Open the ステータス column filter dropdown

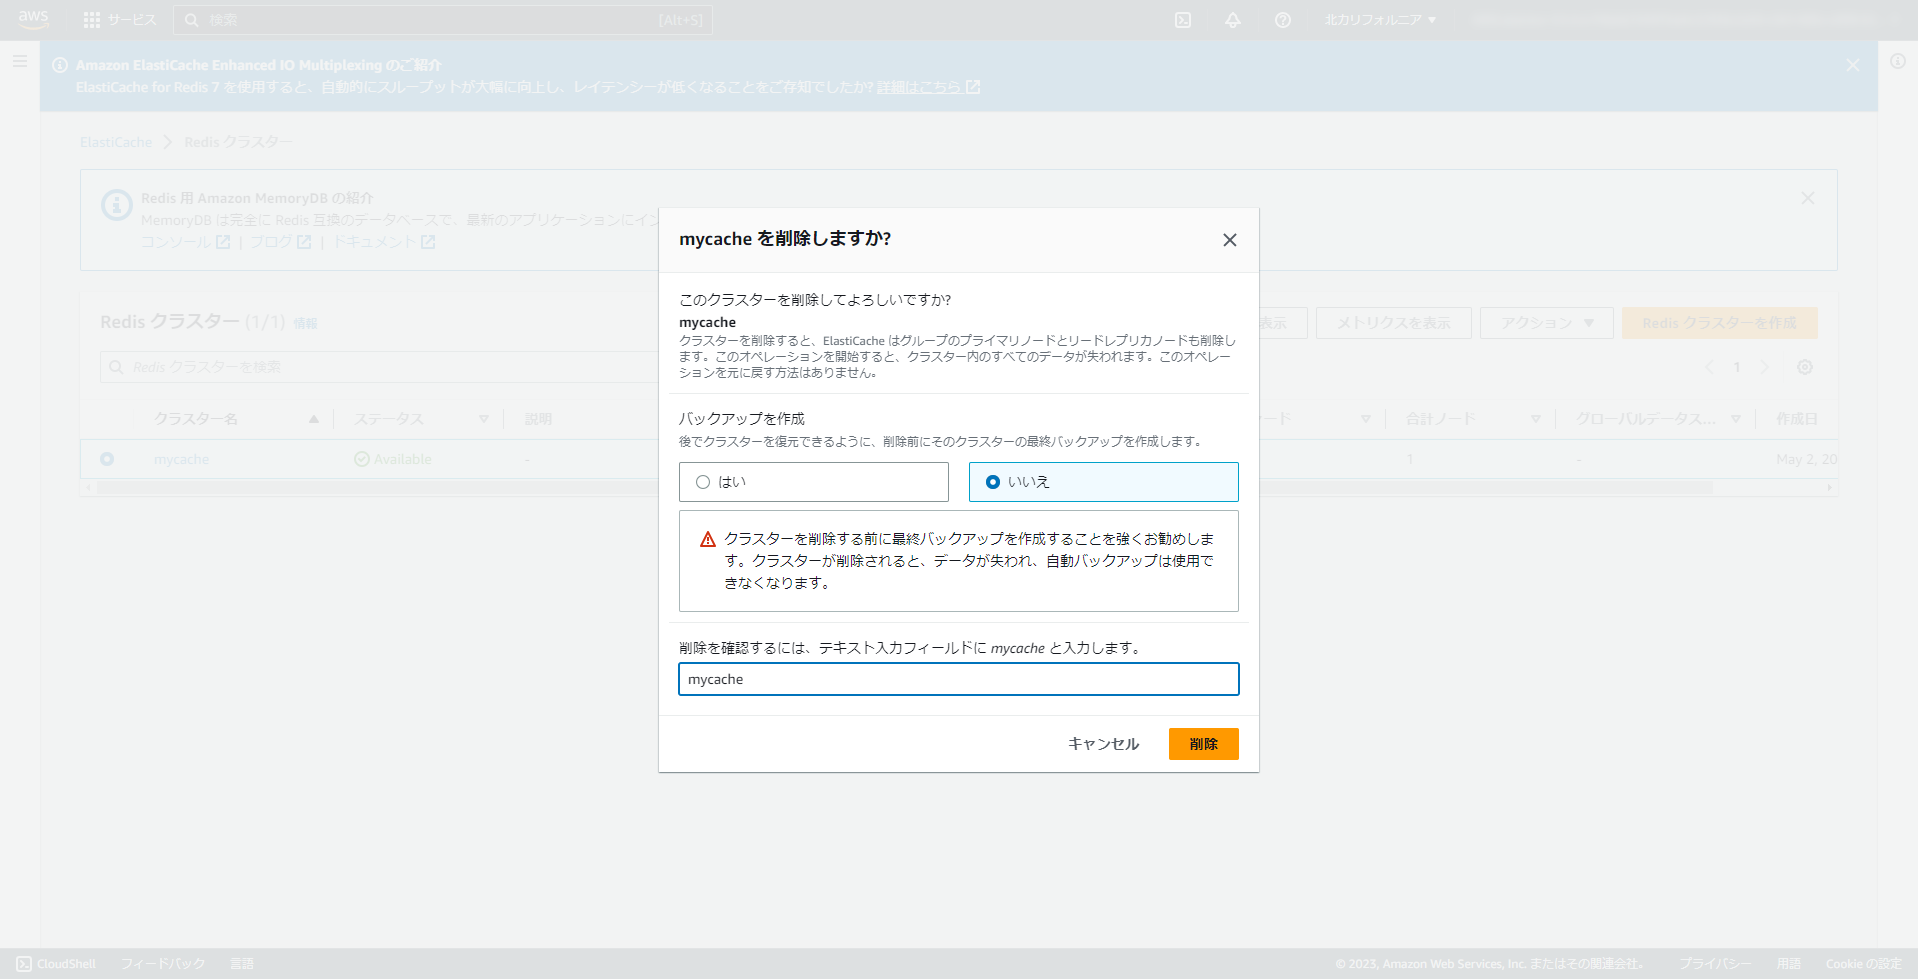click(484, 419)
